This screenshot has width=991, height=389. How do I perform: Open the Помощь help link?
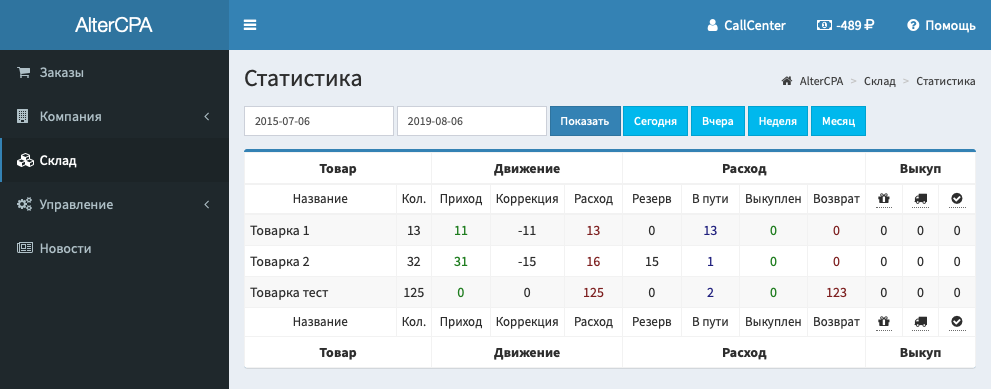coord(941,25)
